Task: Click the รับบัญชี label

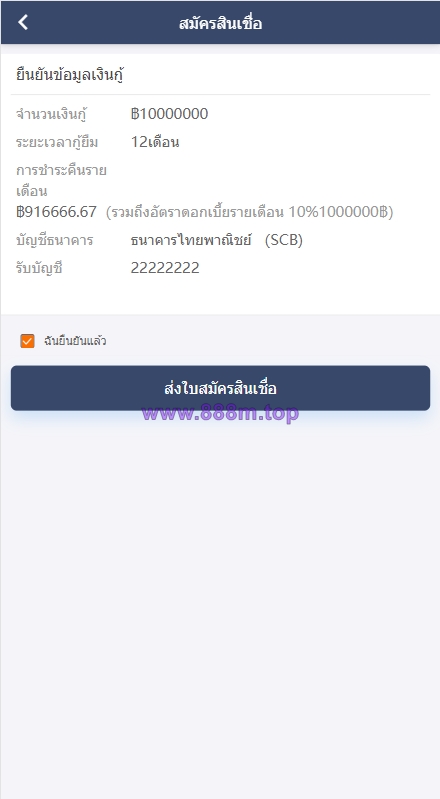Action: 39,268
